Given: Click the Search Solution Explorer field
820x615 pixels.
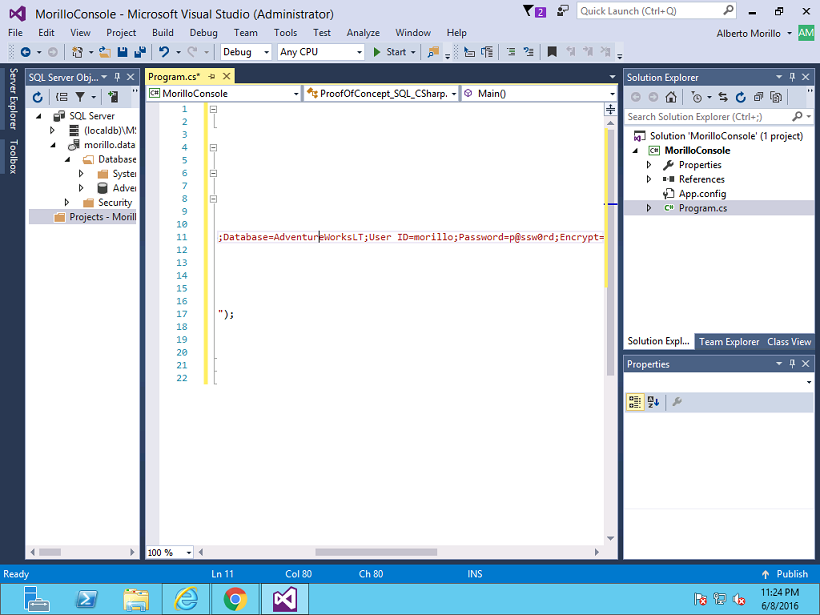Looking at the screenshot, I should pyautogui.click(x=719, y=117).
